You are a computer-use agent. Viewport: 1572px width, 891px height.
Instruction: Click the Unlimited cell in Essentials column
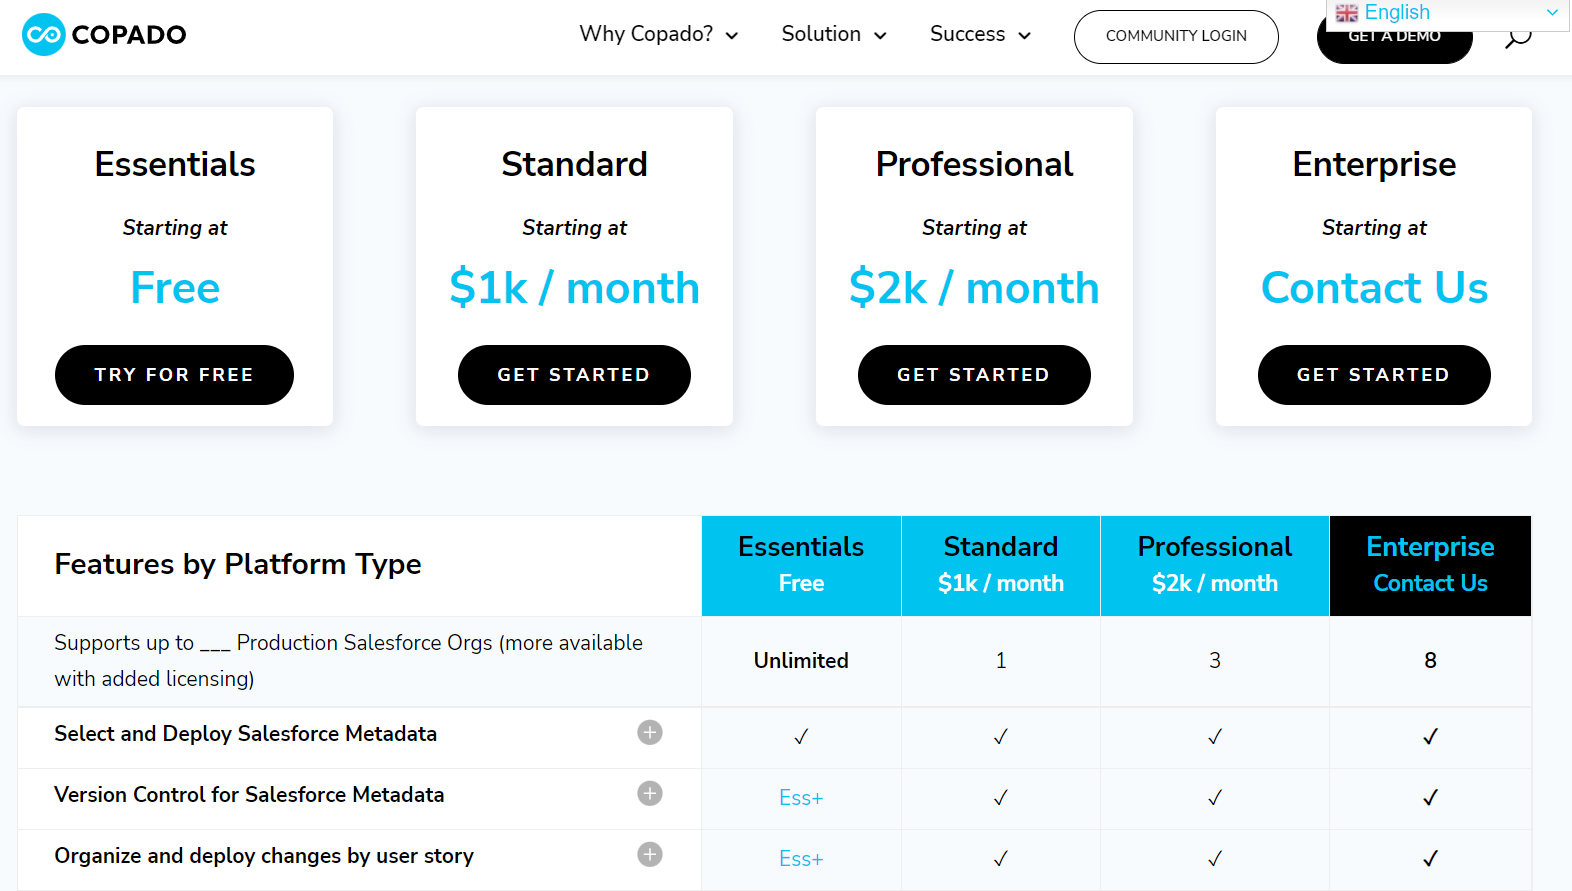(x=801, y=661)
